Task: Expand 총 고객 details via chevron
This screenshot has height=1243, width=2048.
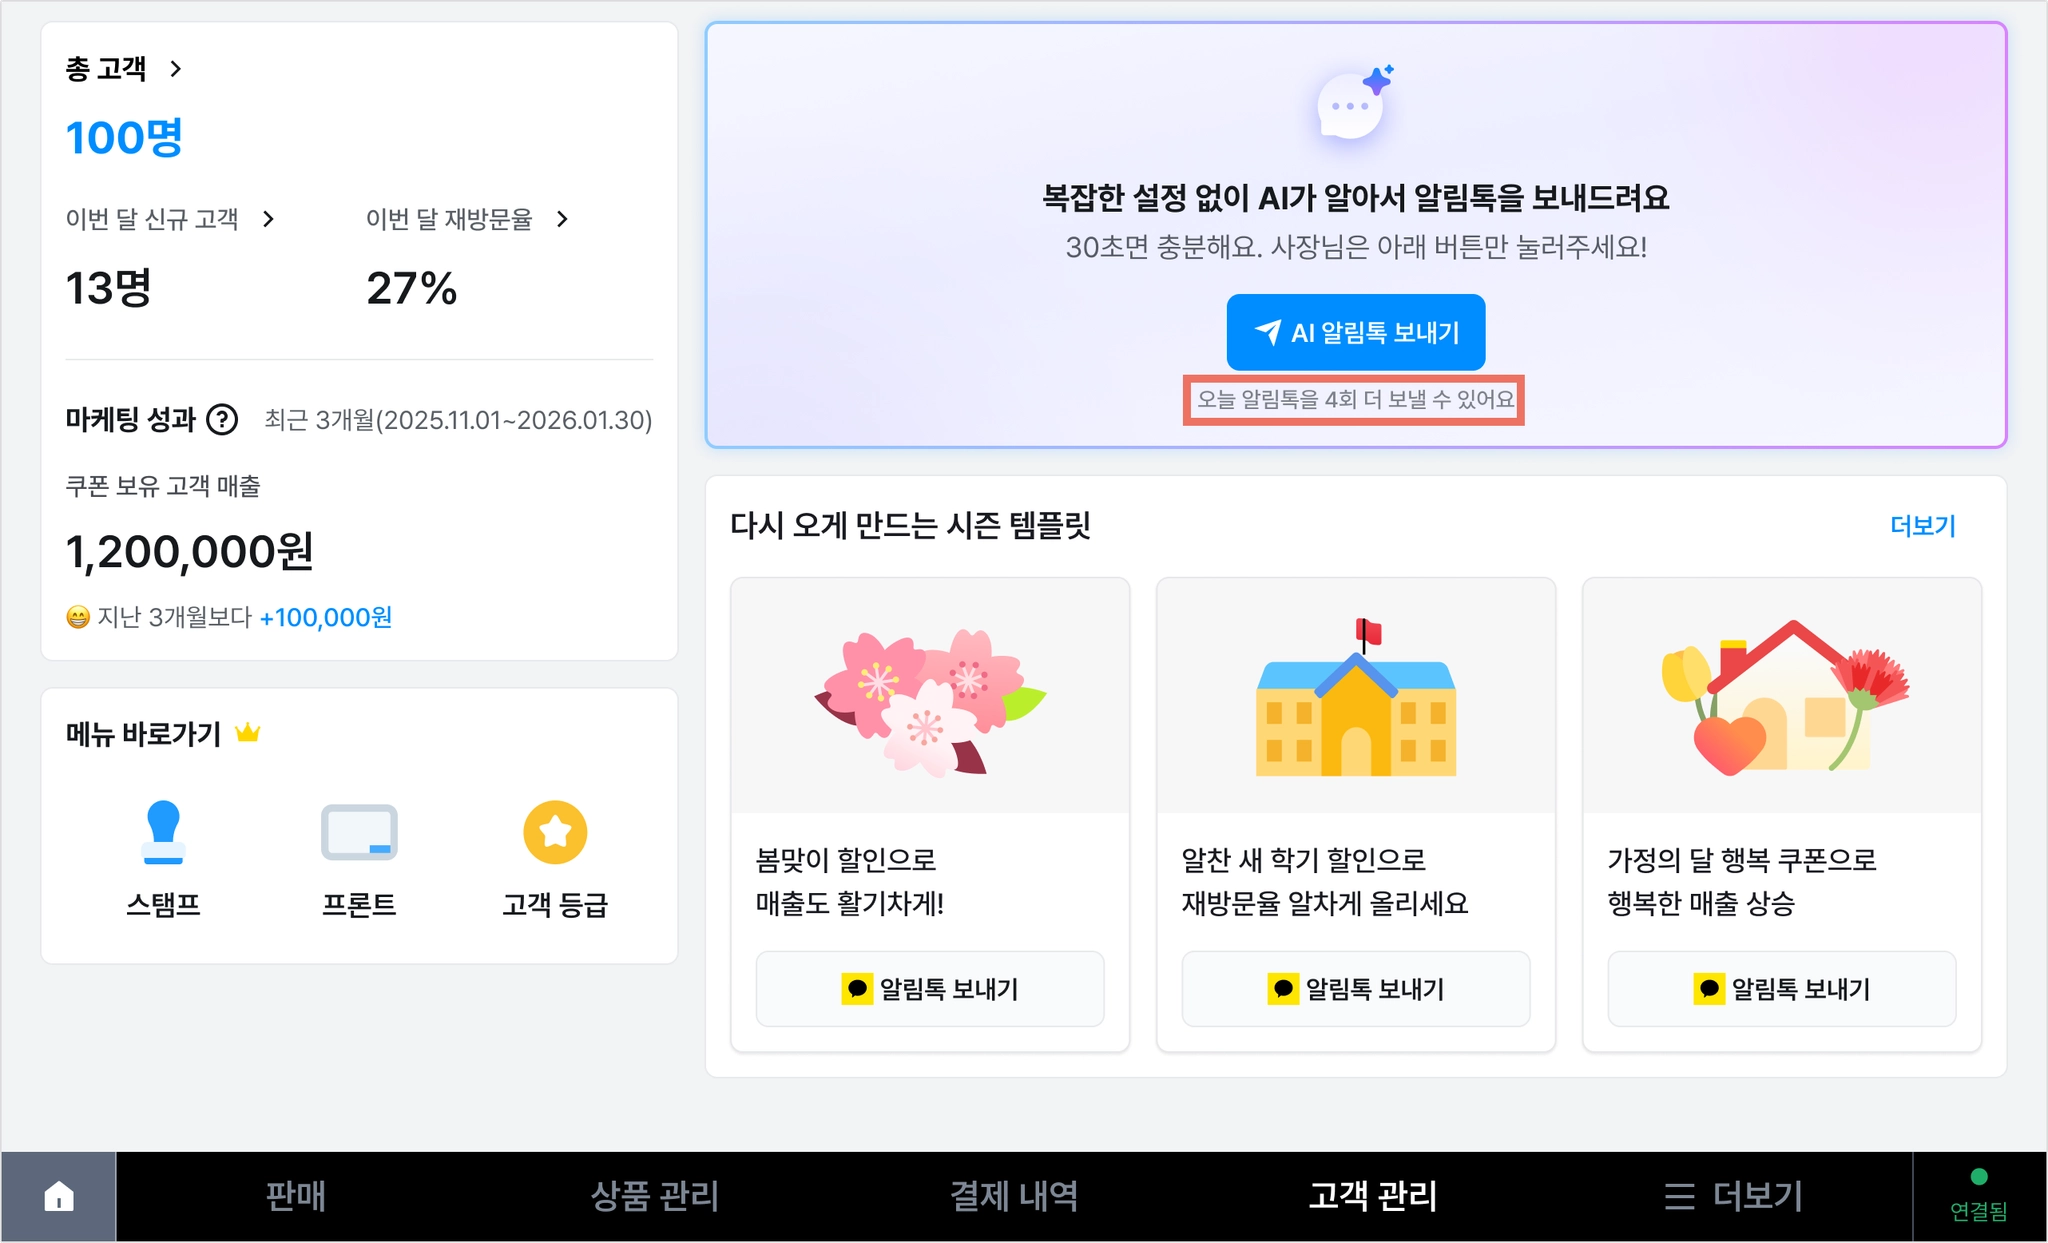Action: tap(176, 69)
